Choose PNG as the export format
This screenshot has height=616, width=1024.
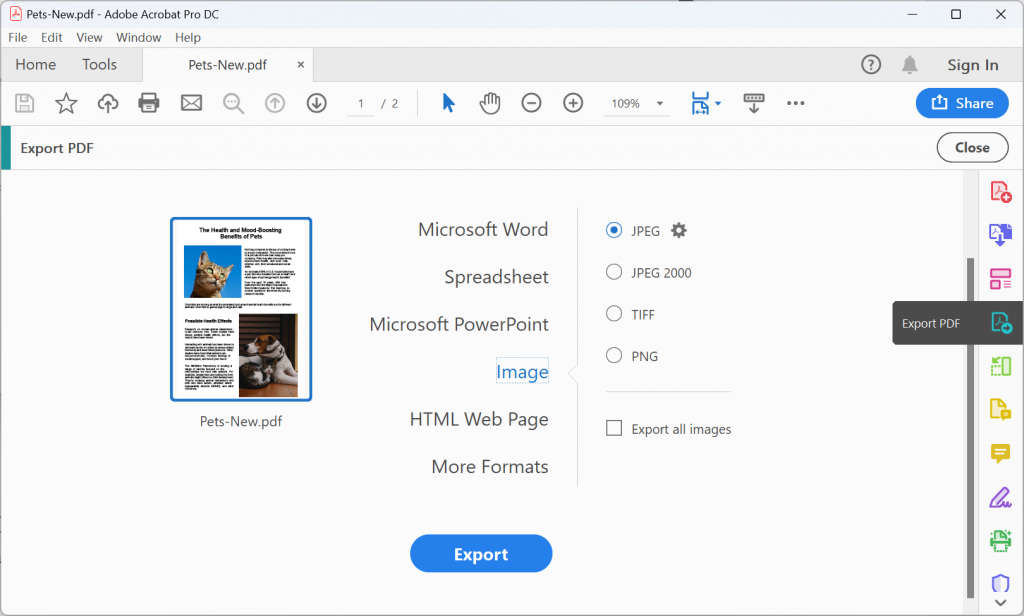[615, 356]
